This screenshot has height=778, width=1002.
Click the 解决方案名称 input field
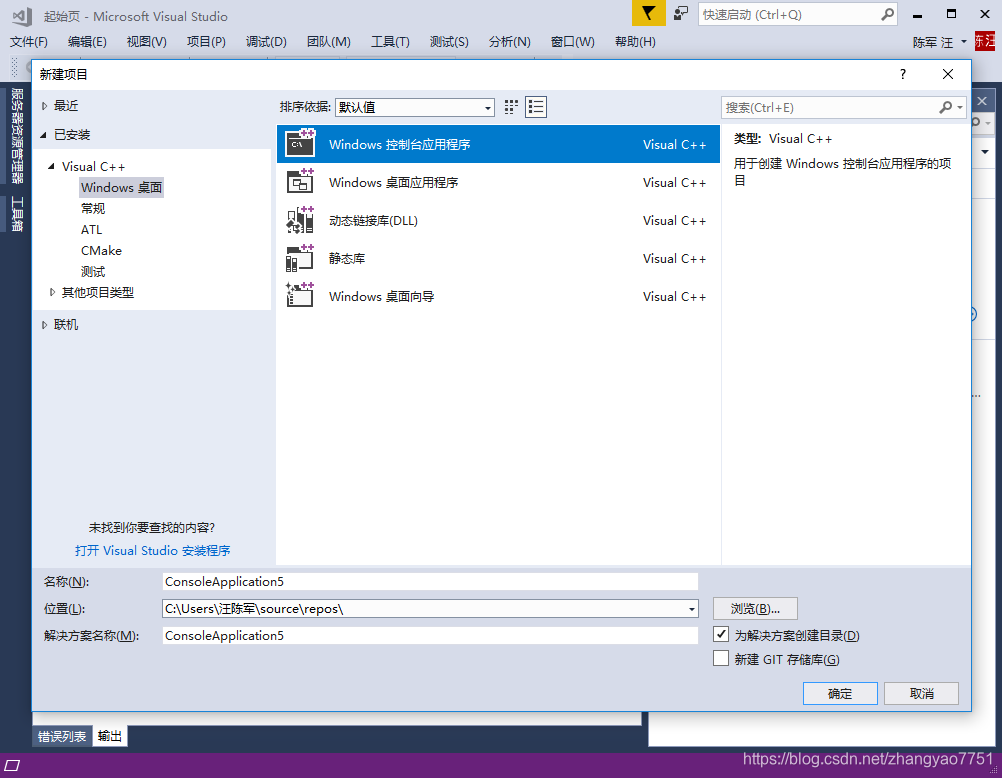[x=430, y=635]
